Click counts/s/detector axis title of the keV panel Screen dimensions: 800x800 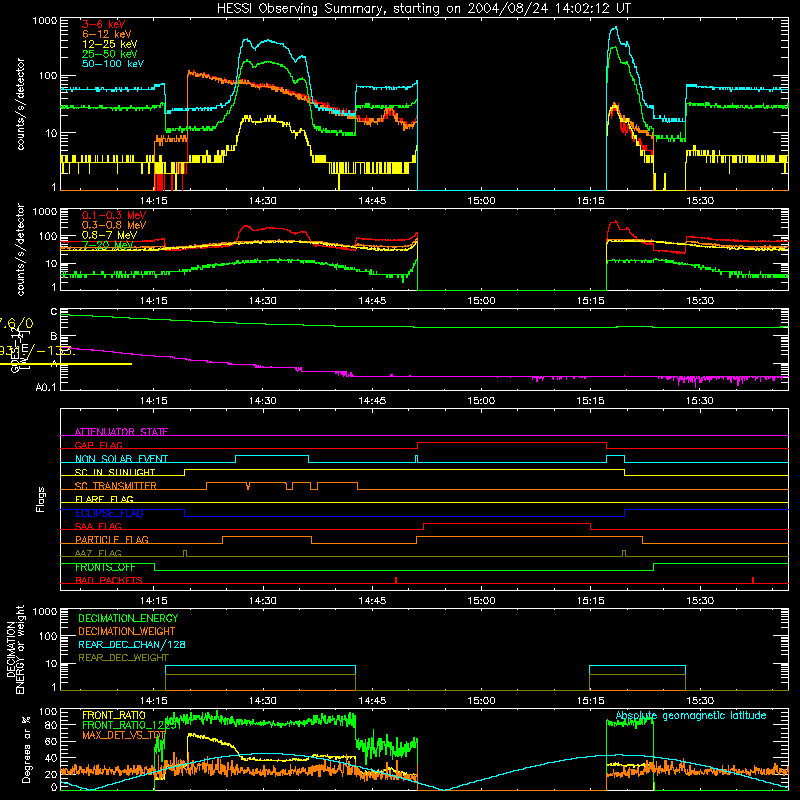tap(20, 104)
